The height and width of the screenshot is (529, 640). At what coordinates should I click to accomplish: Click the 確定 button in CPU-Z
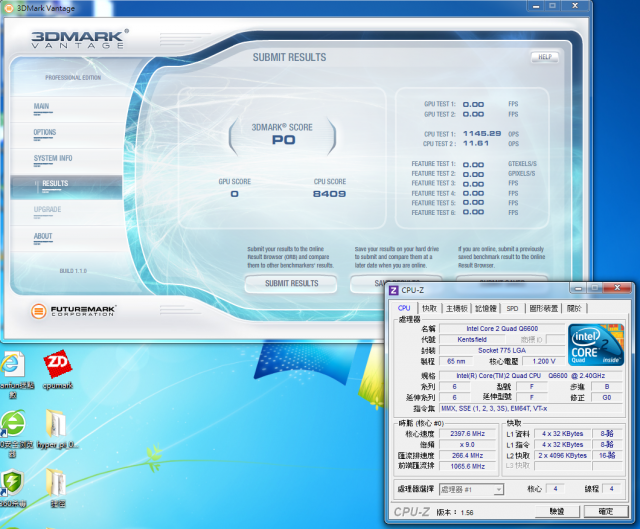pyautogui.click(x=606, y=511)
